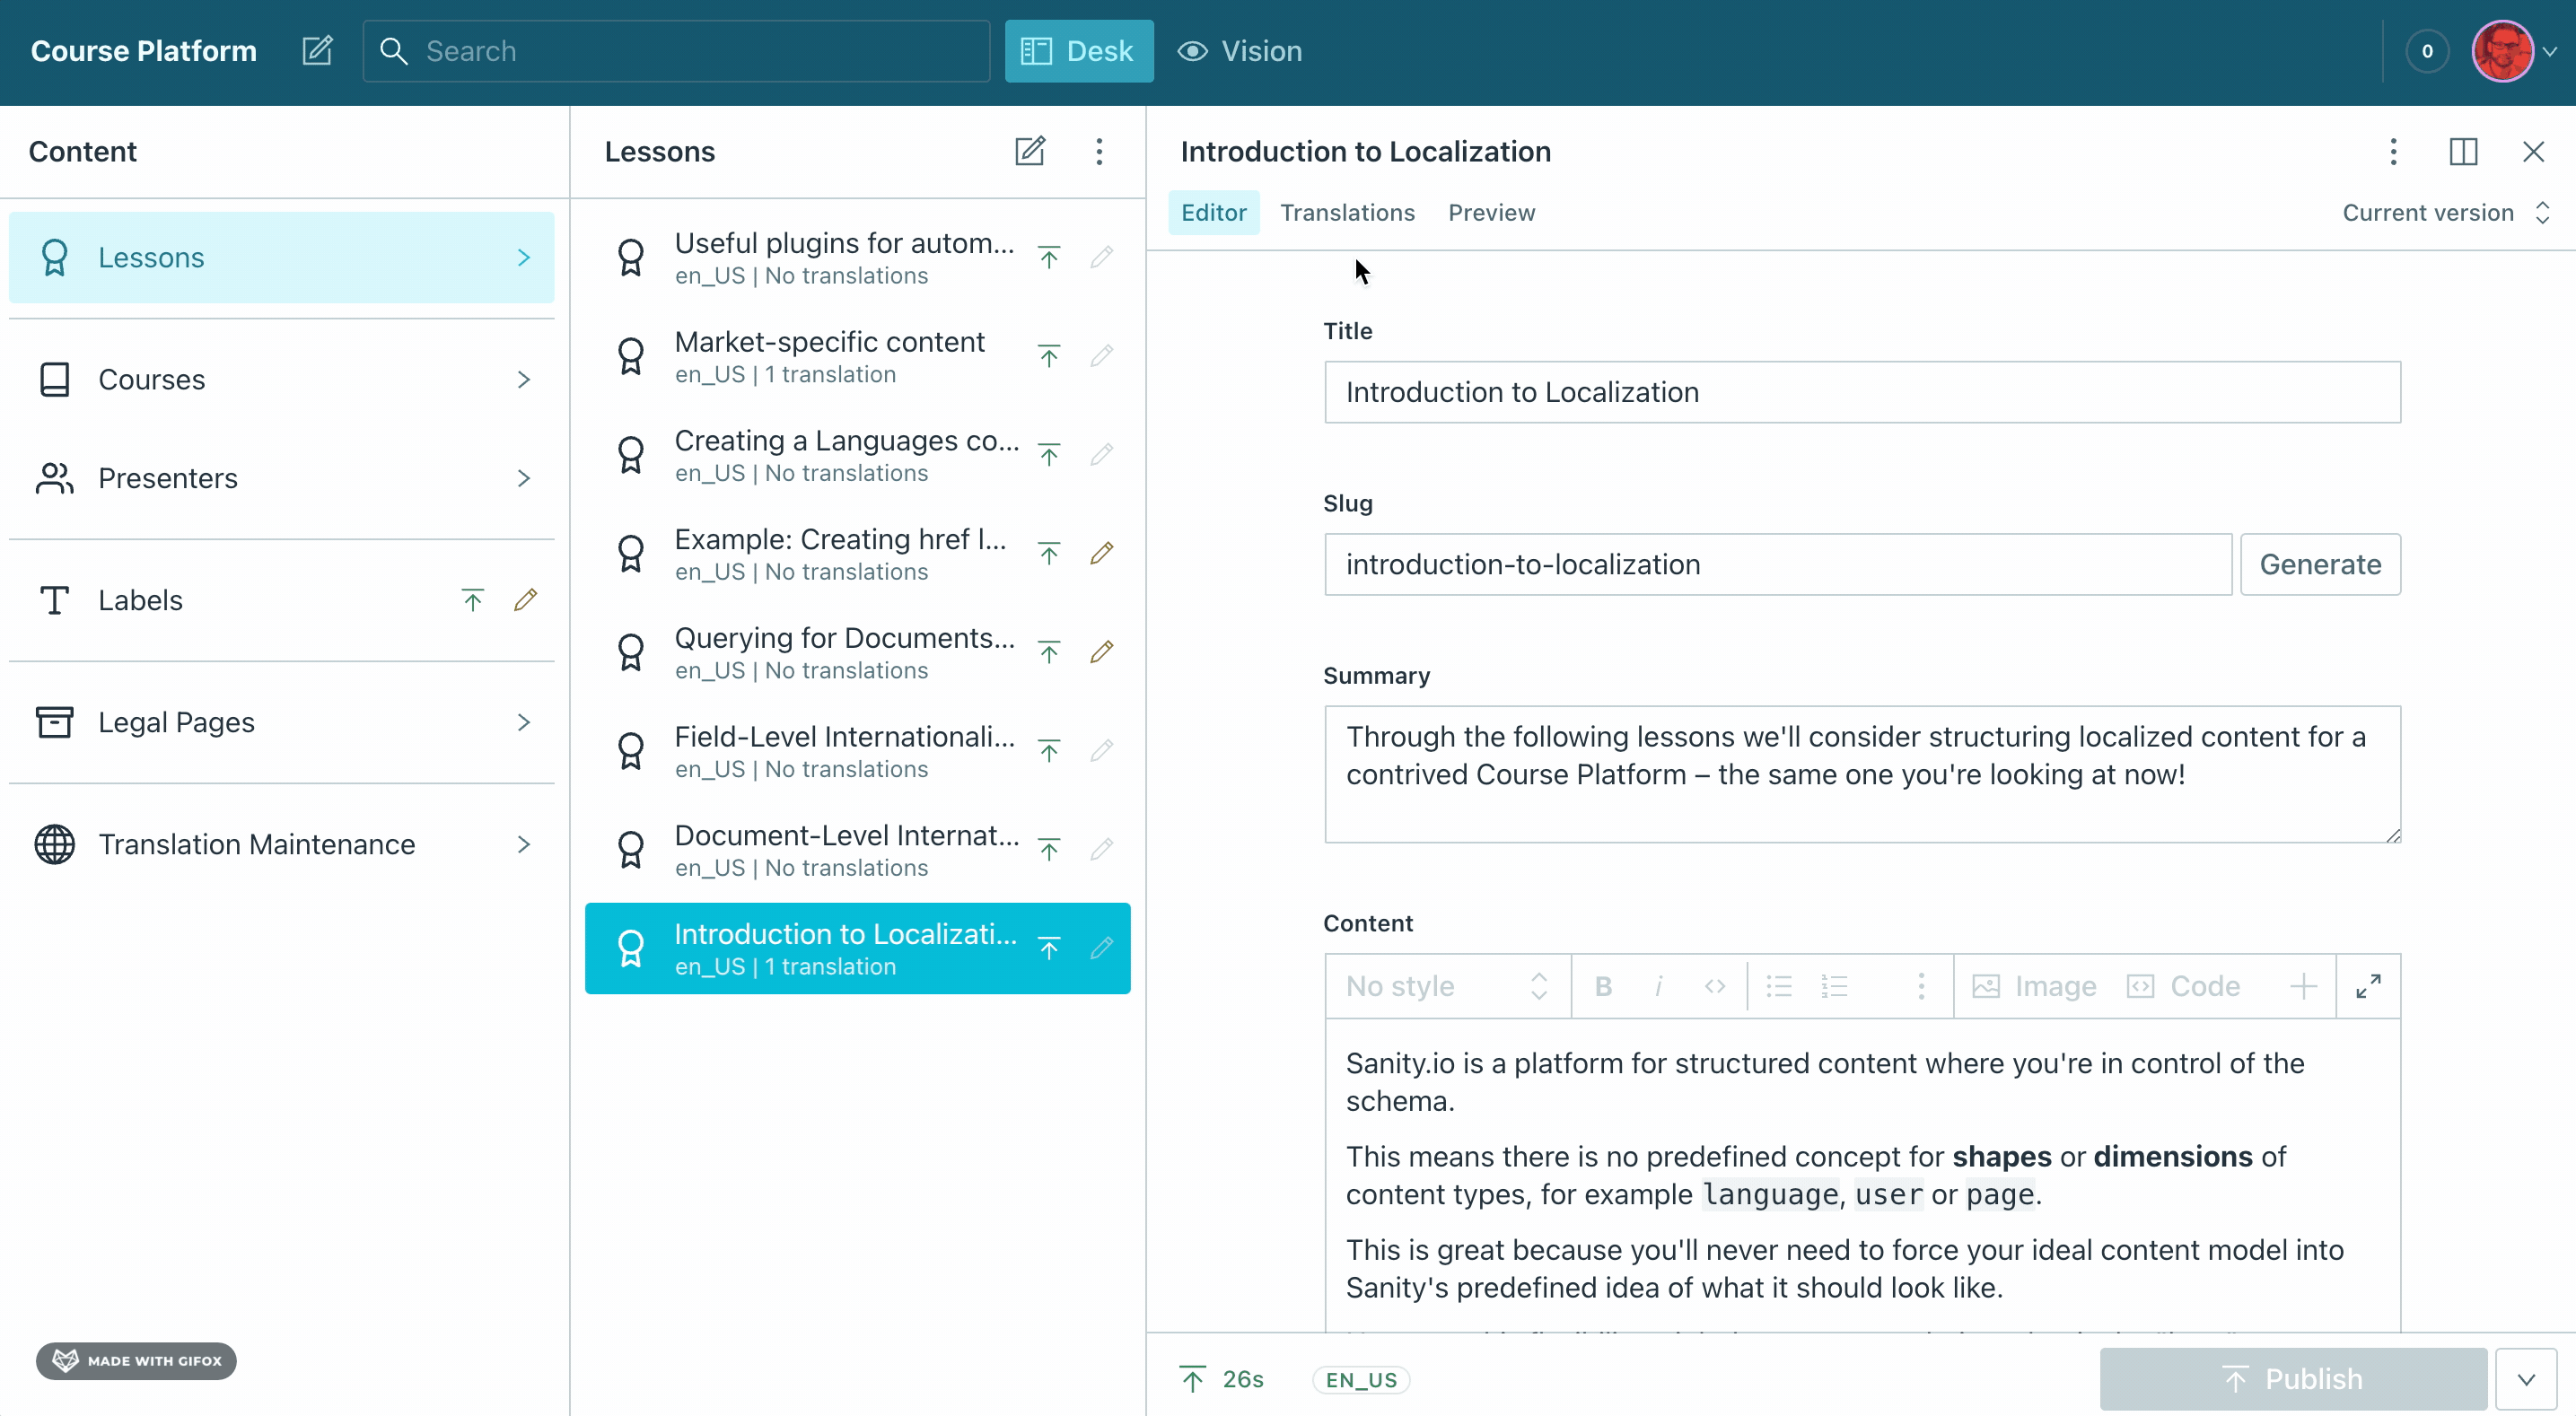Toggle bold formatting in Content editor
The width and height of the screenshot is (2576, 1416).
click(x=1603, y=986)
